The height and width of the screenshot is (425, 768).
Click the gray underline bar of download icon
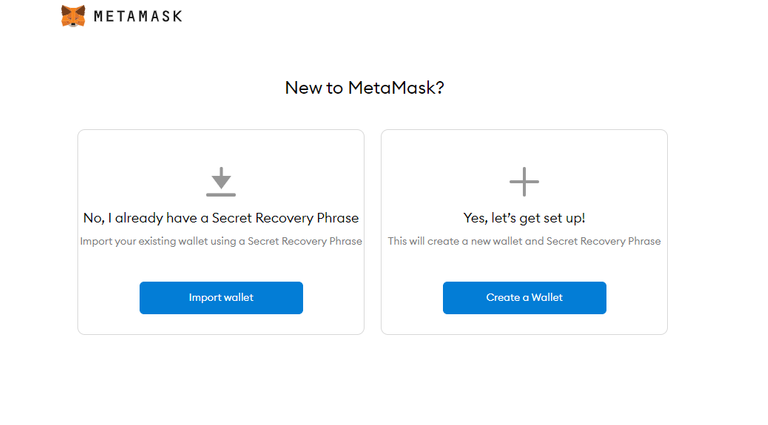(221, 195)
